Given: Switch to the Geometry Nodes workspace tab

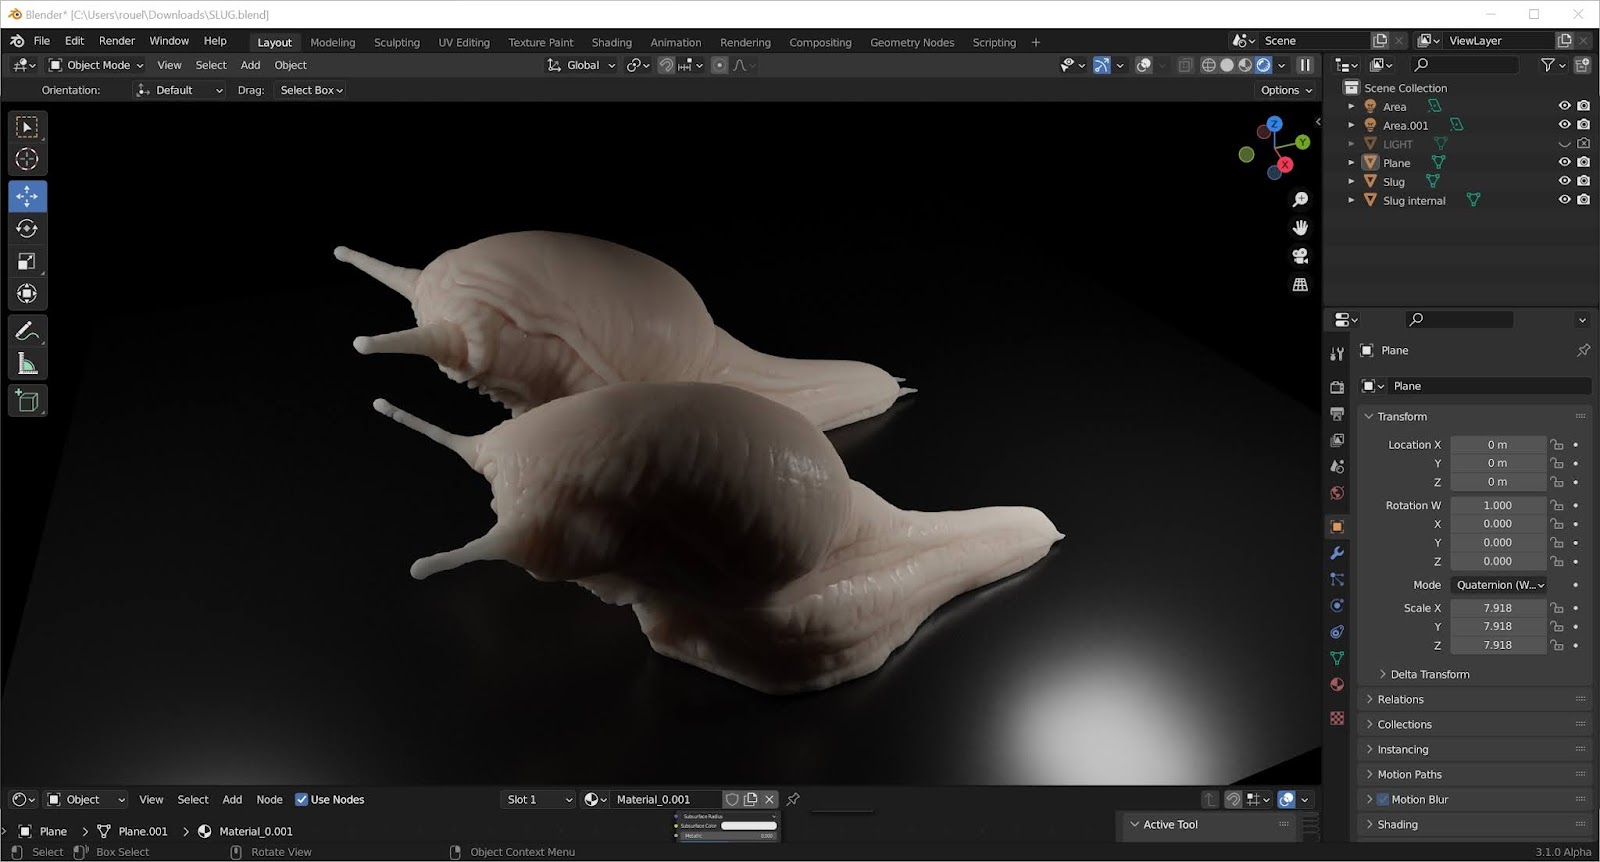Looking at the screenshot, I should (x=912, y=42).
